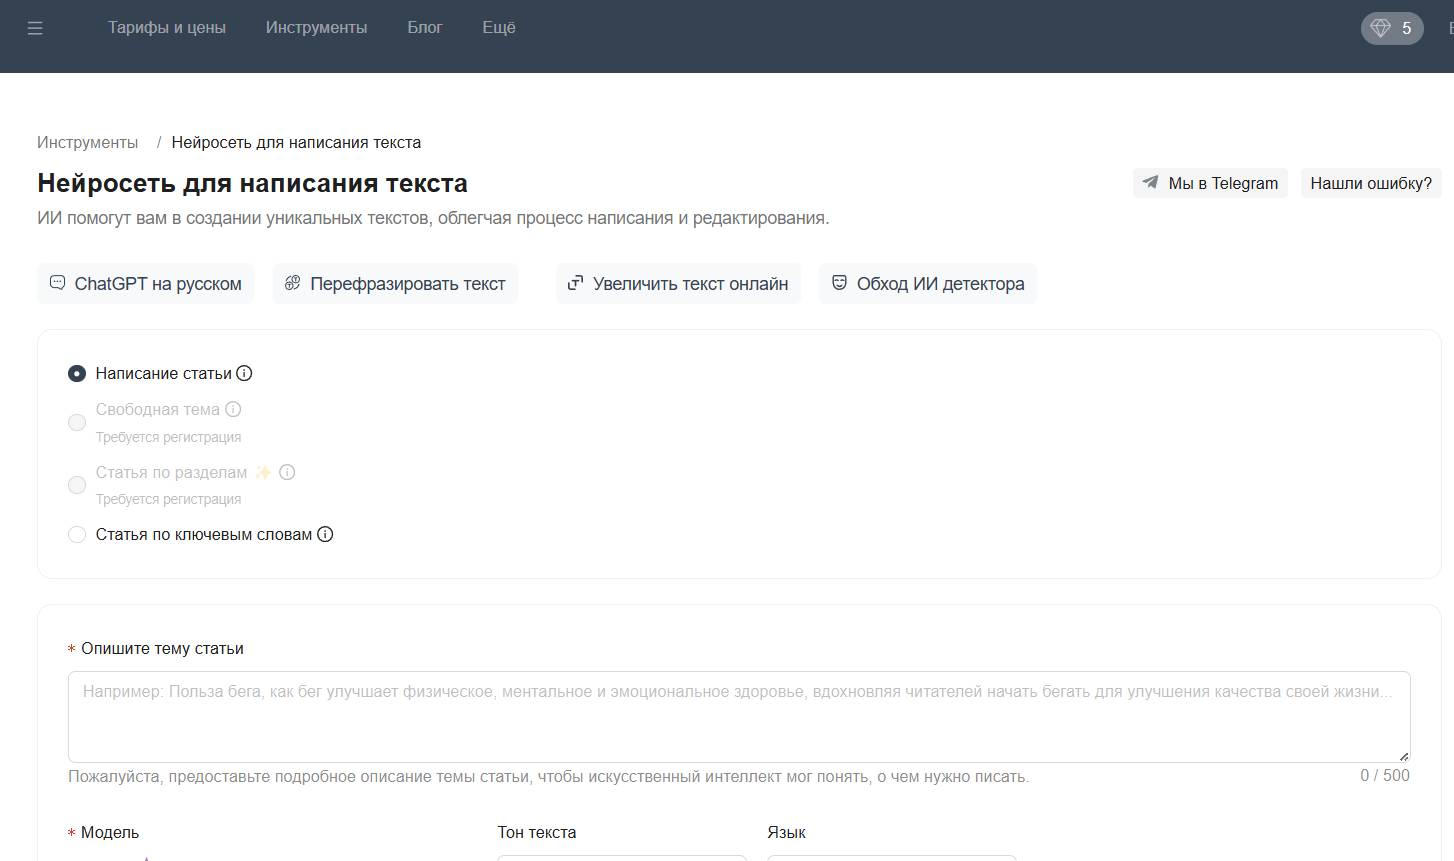Click info icon beside Статья по ключевым словам
Image resolution: width=1454 pixels, height=861 pixels.
click(x=325, y=534)
